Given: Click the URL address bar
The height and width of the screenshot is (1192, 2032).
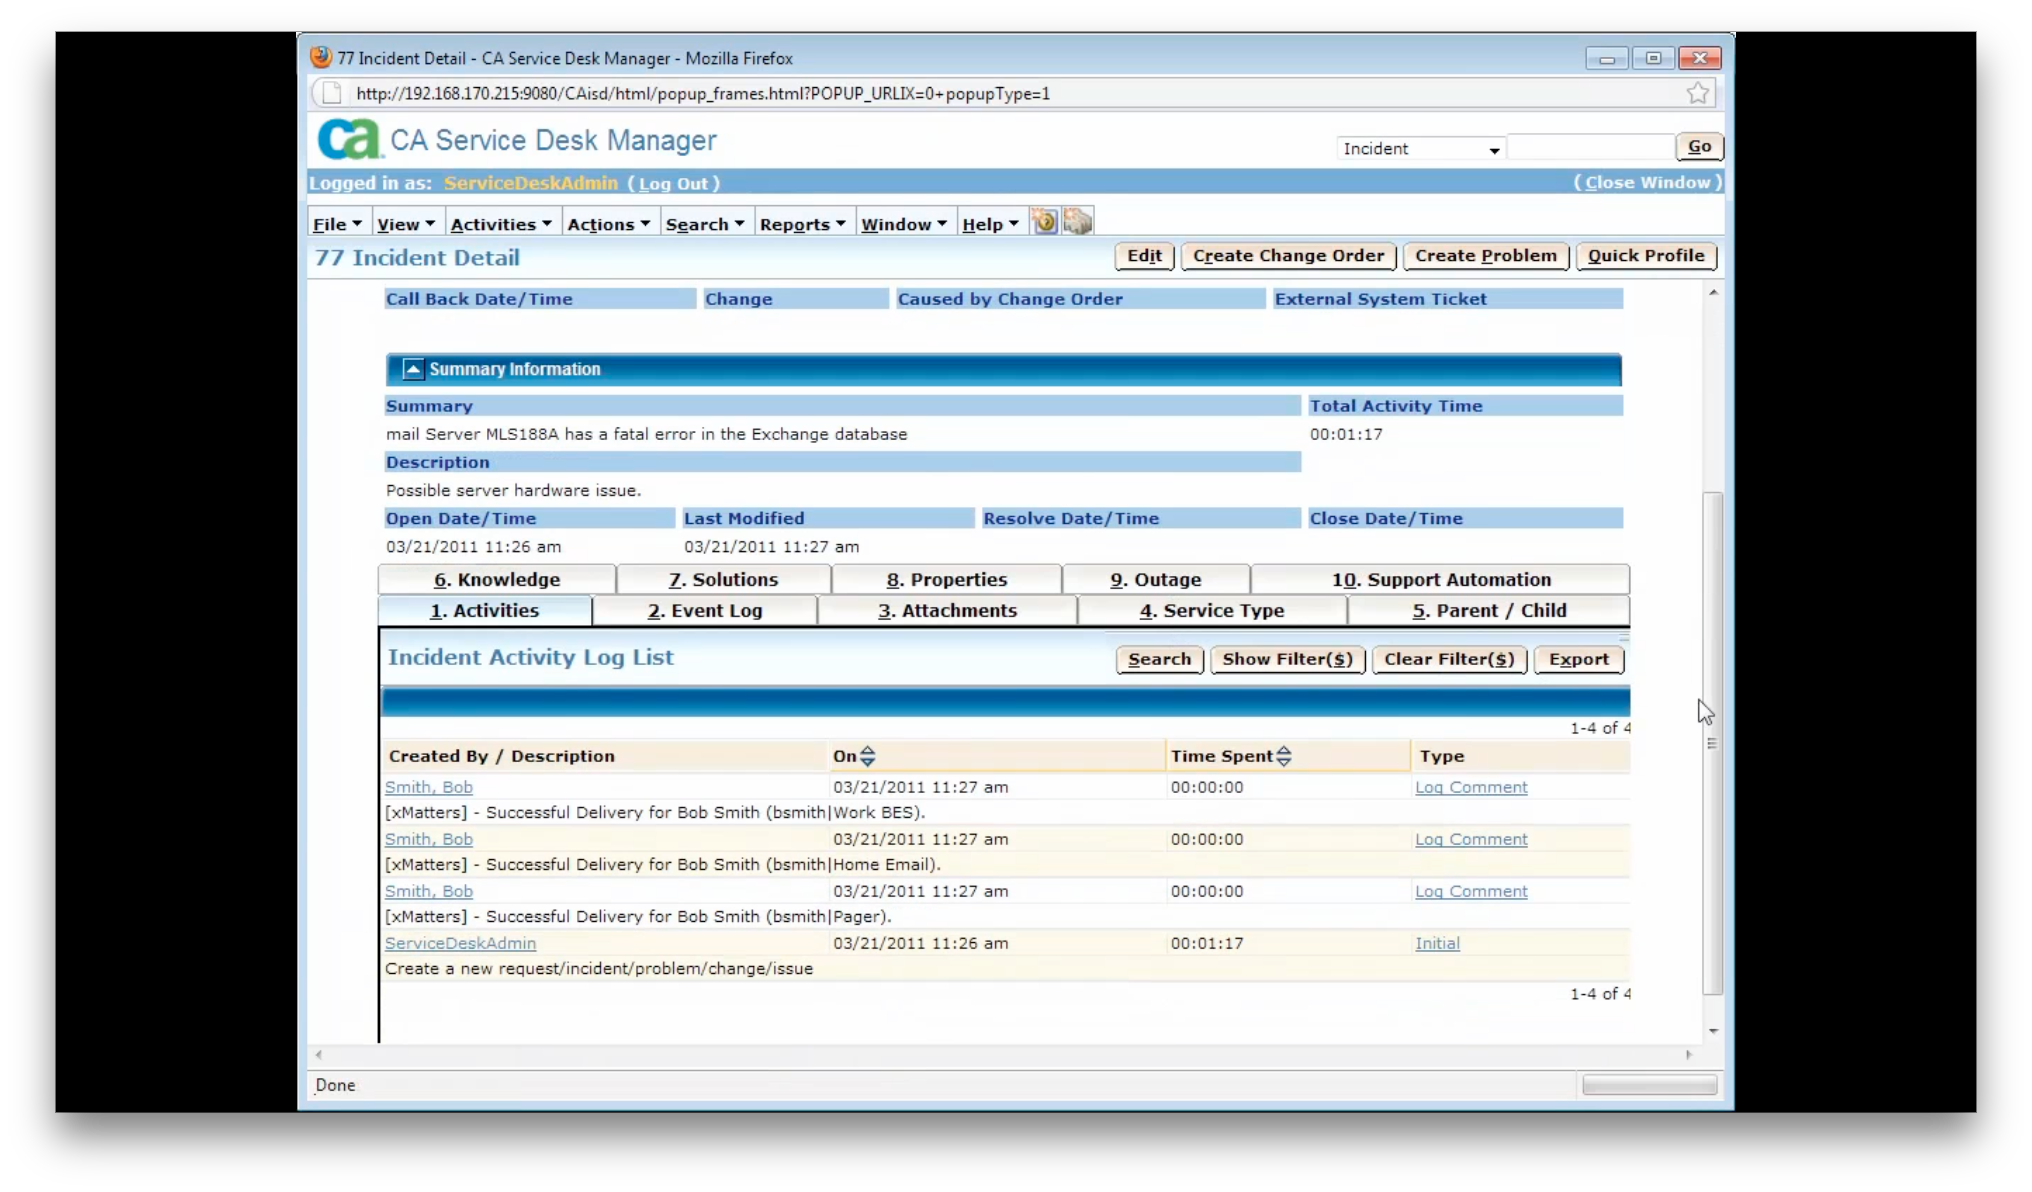Looking at the screenshot, I should click(x=1014, y=93).
